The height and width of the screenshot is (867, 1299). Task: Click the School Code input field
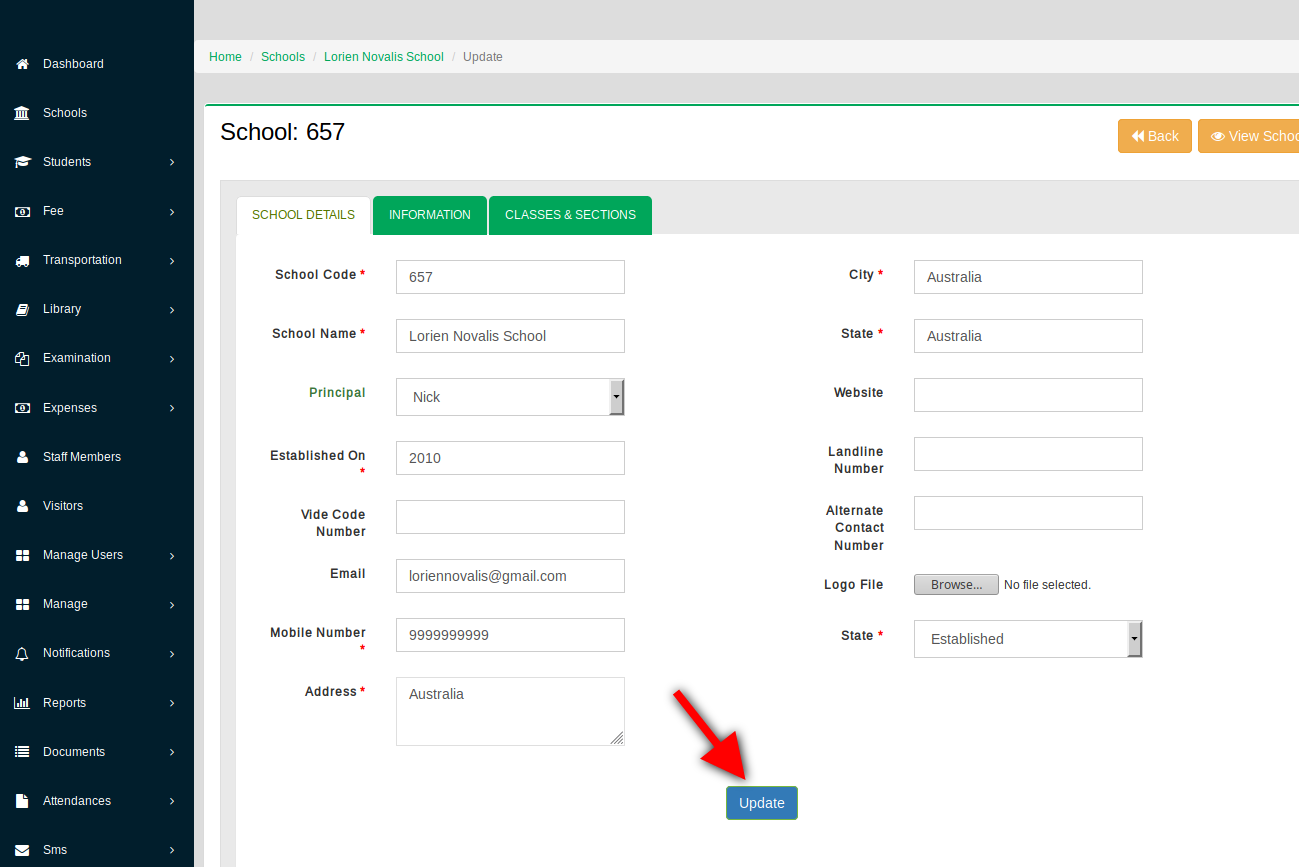coord(510,277)
